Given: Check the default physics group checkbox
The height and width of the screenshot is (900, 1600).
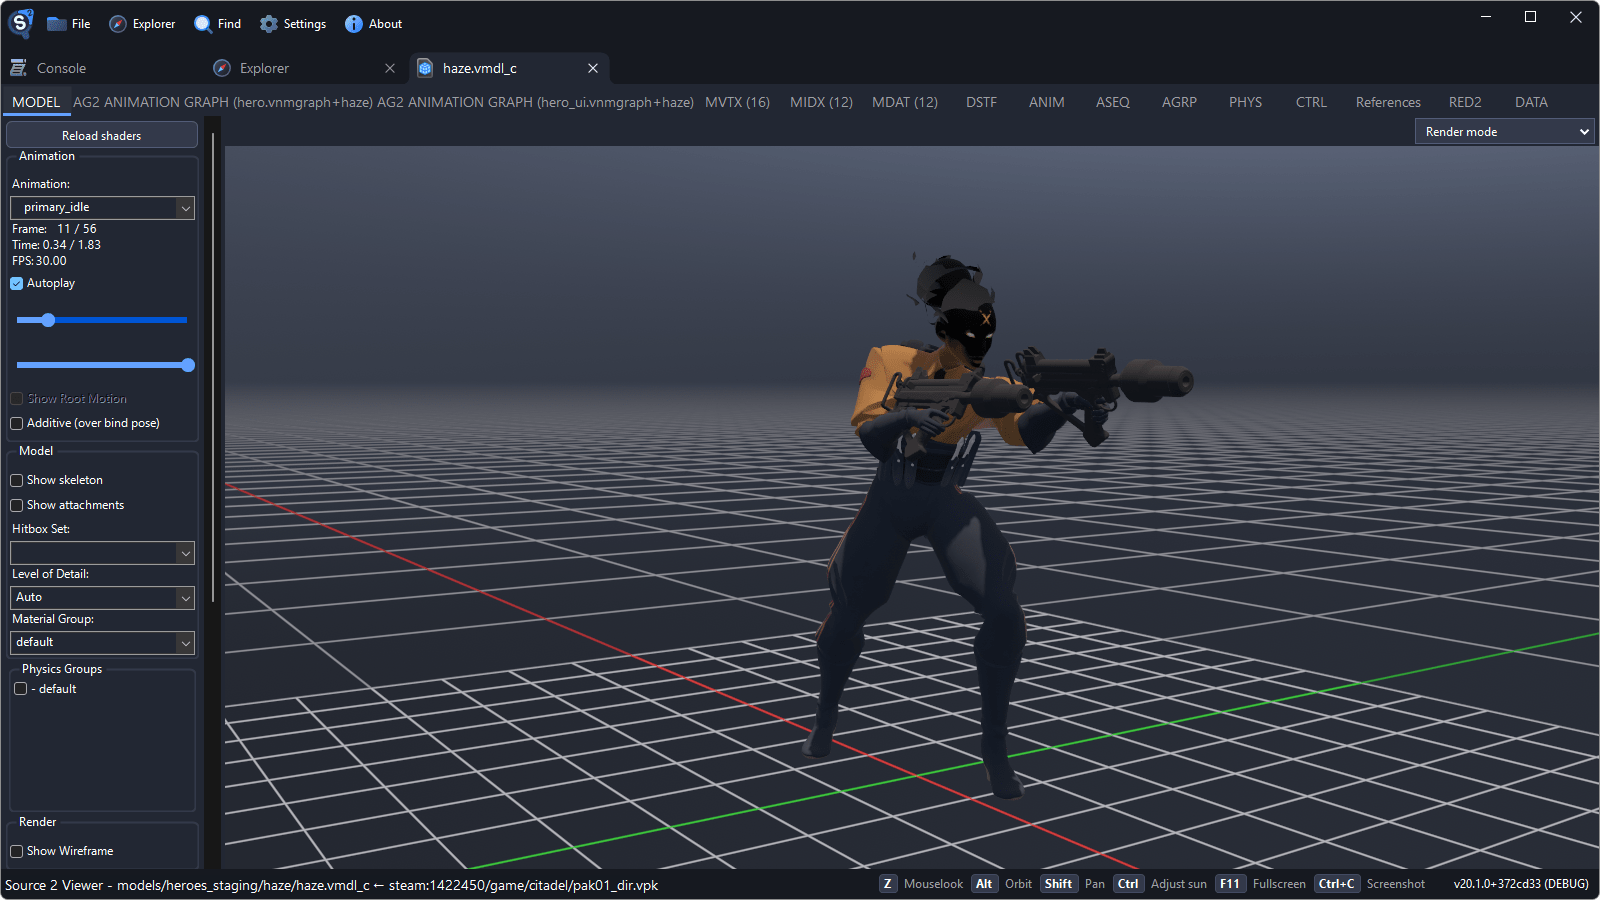Looking at the screenshot, I should 20,689.
